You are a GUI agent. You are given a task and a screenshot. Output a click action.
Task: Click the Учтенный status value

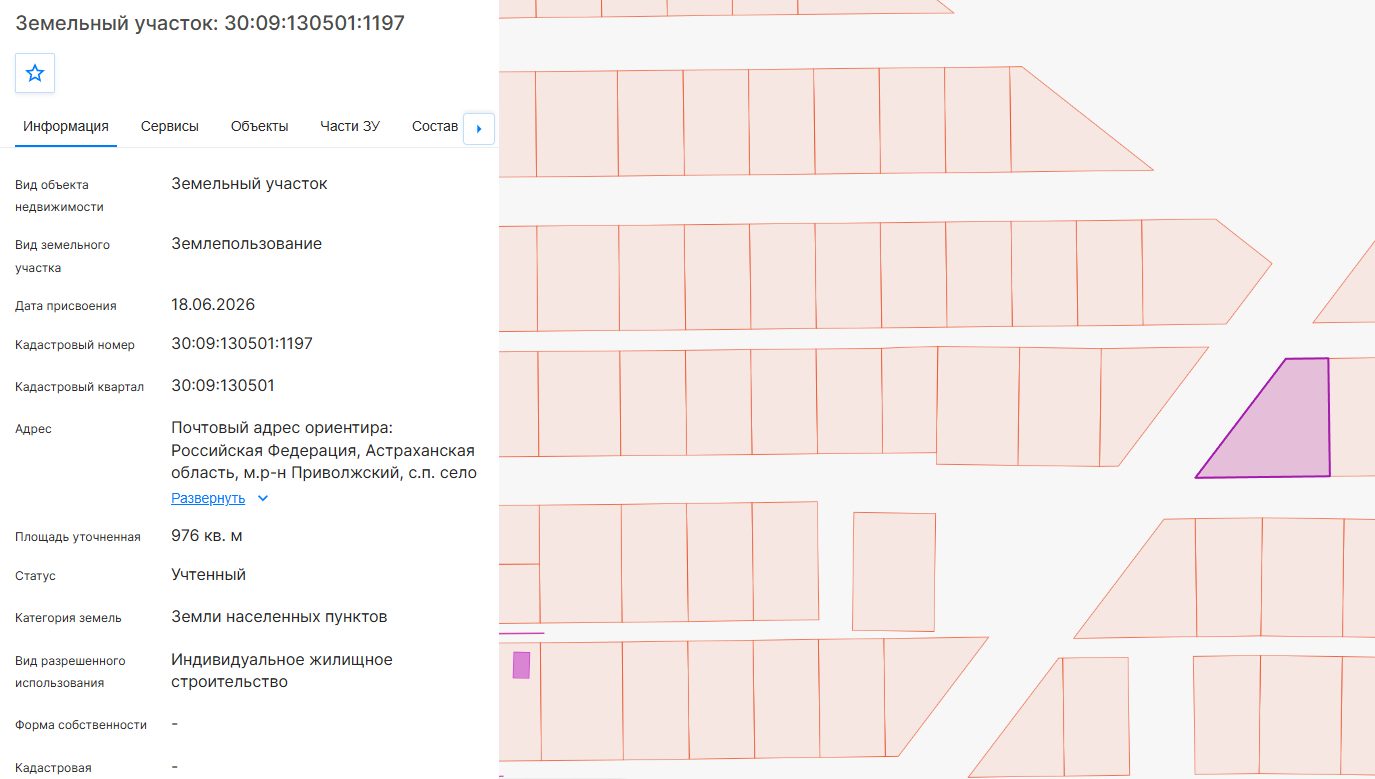pyautogui.click(x=208, y=574)
